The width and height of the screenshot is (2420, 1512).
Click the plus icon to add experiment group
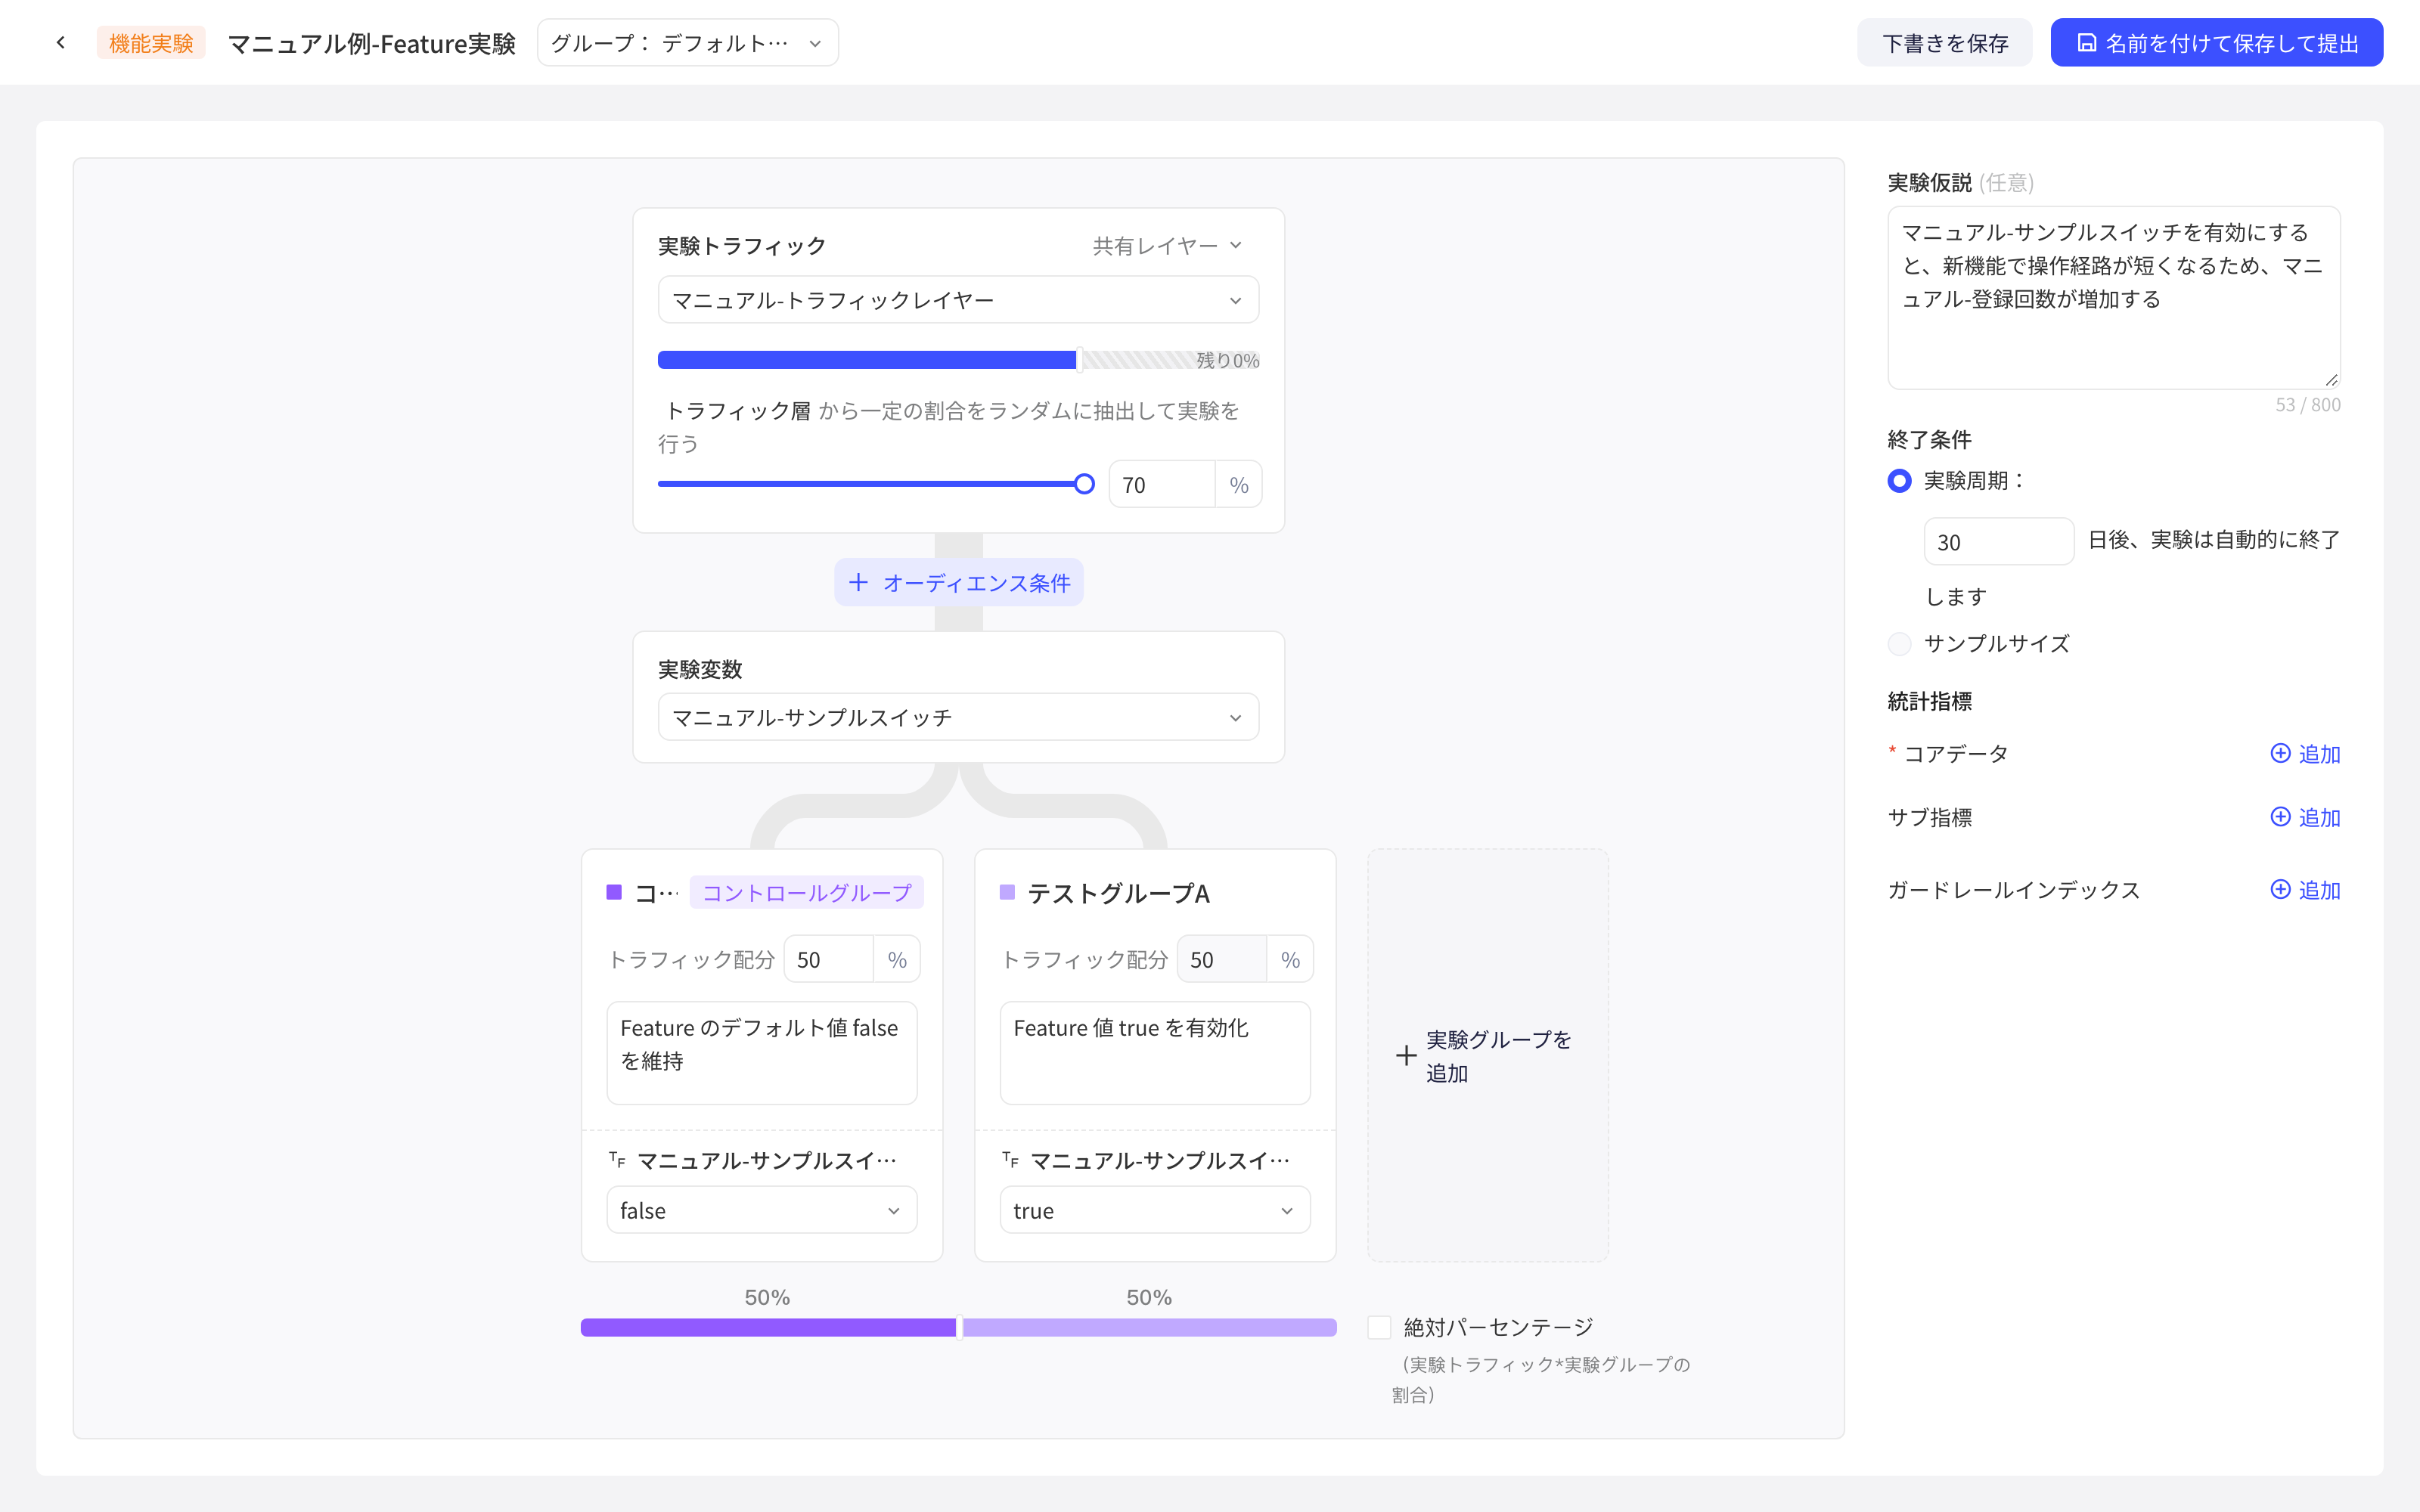(1406, 1056)
